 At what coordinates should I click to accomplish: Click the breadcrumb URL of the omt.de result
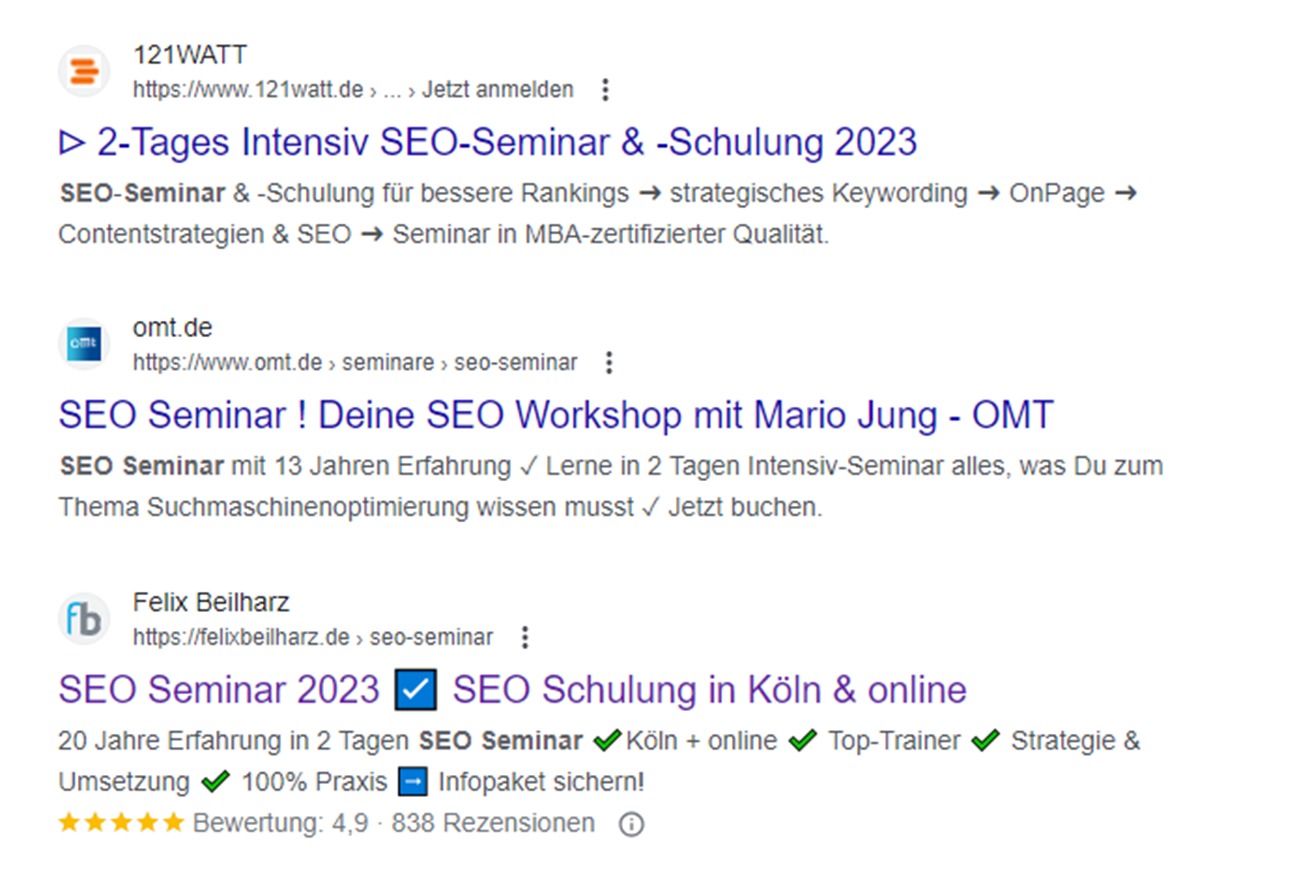[355, 362]
